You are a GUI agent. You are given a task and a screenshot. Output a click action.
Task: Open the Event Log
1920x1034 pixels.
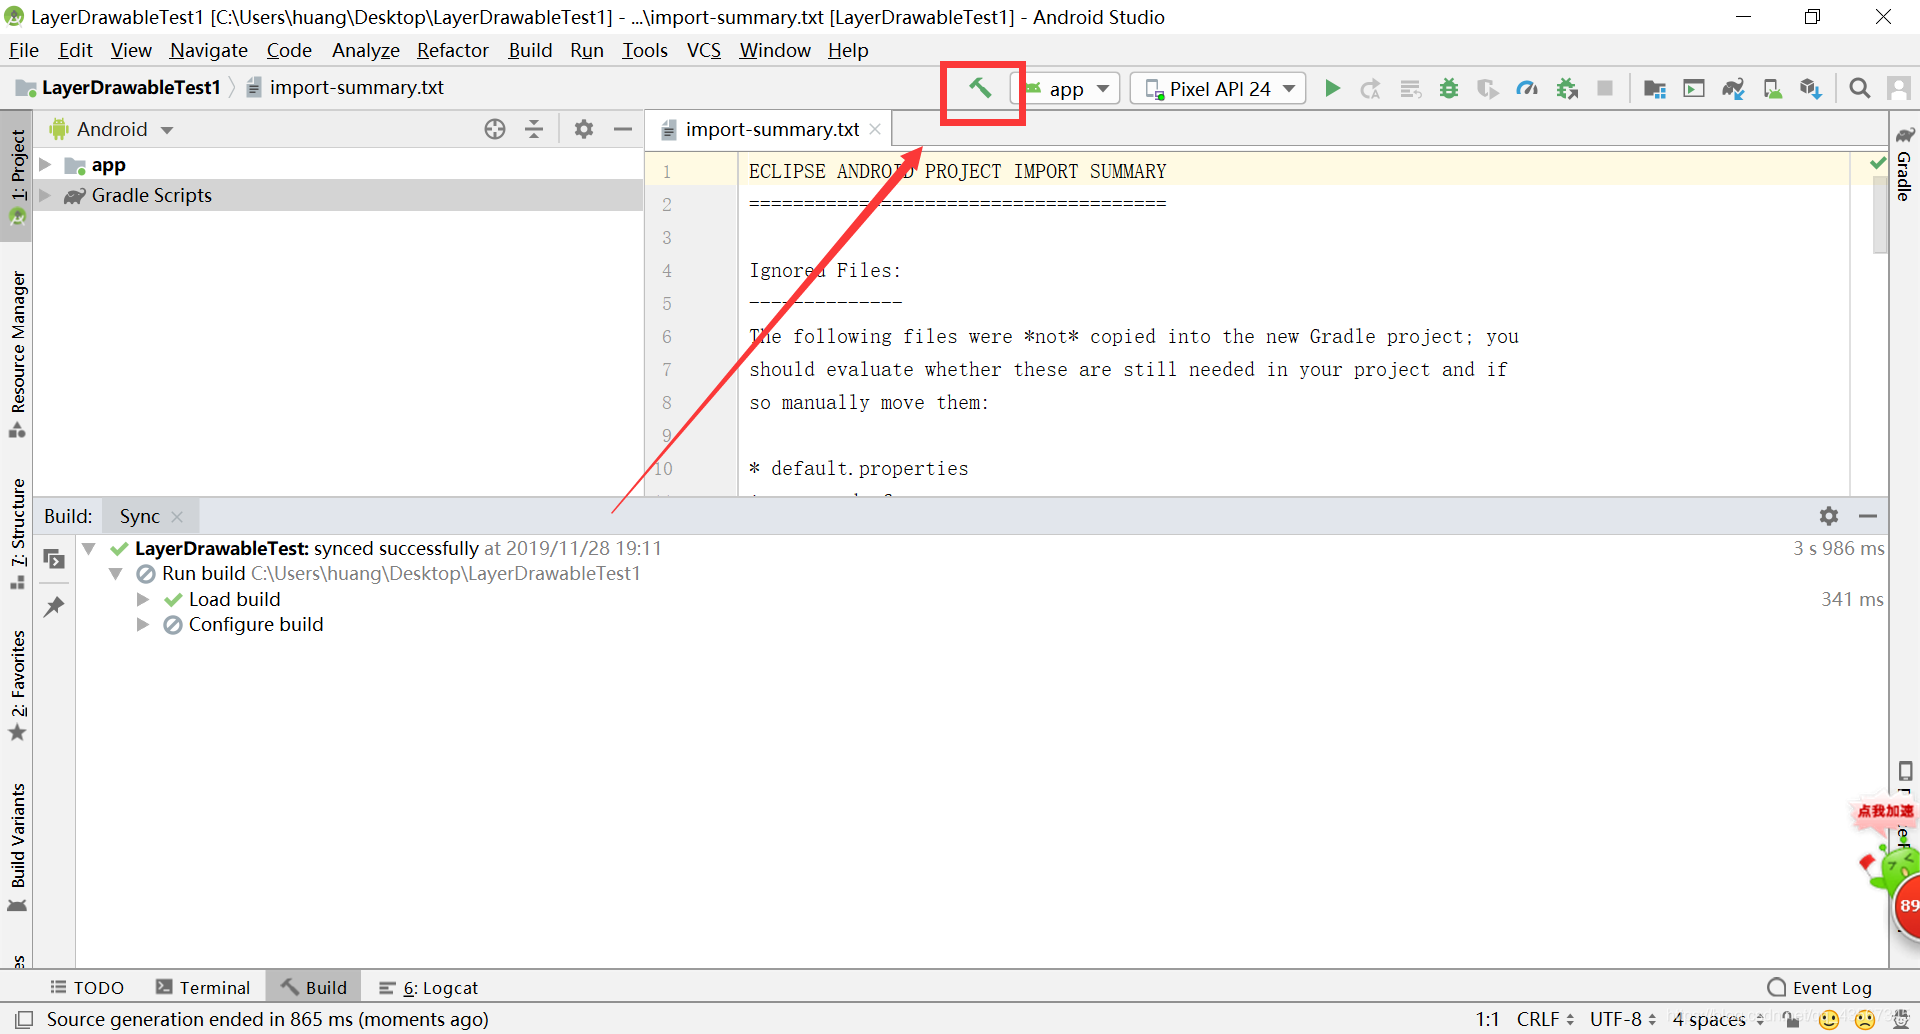point(1830,987)
